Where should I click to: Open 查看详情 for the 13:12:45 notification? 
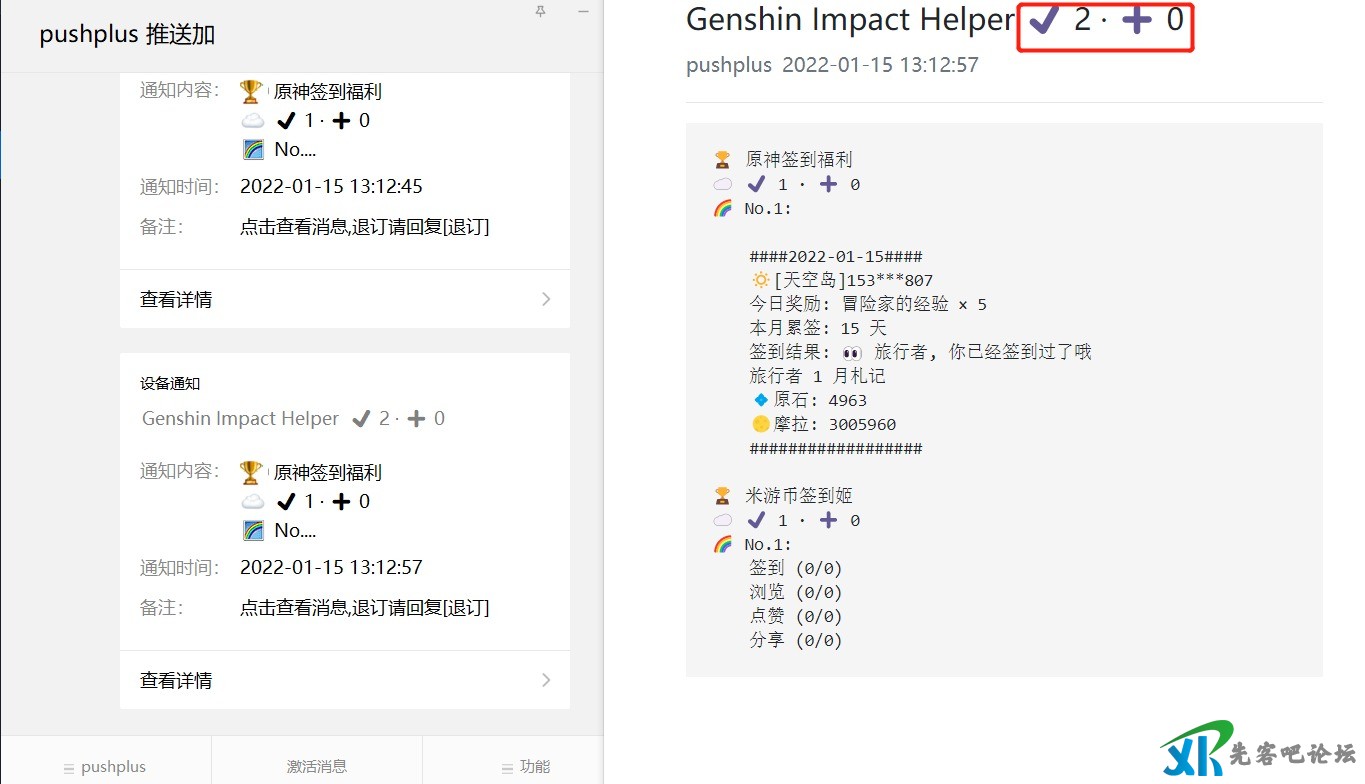tap(176, 299)
